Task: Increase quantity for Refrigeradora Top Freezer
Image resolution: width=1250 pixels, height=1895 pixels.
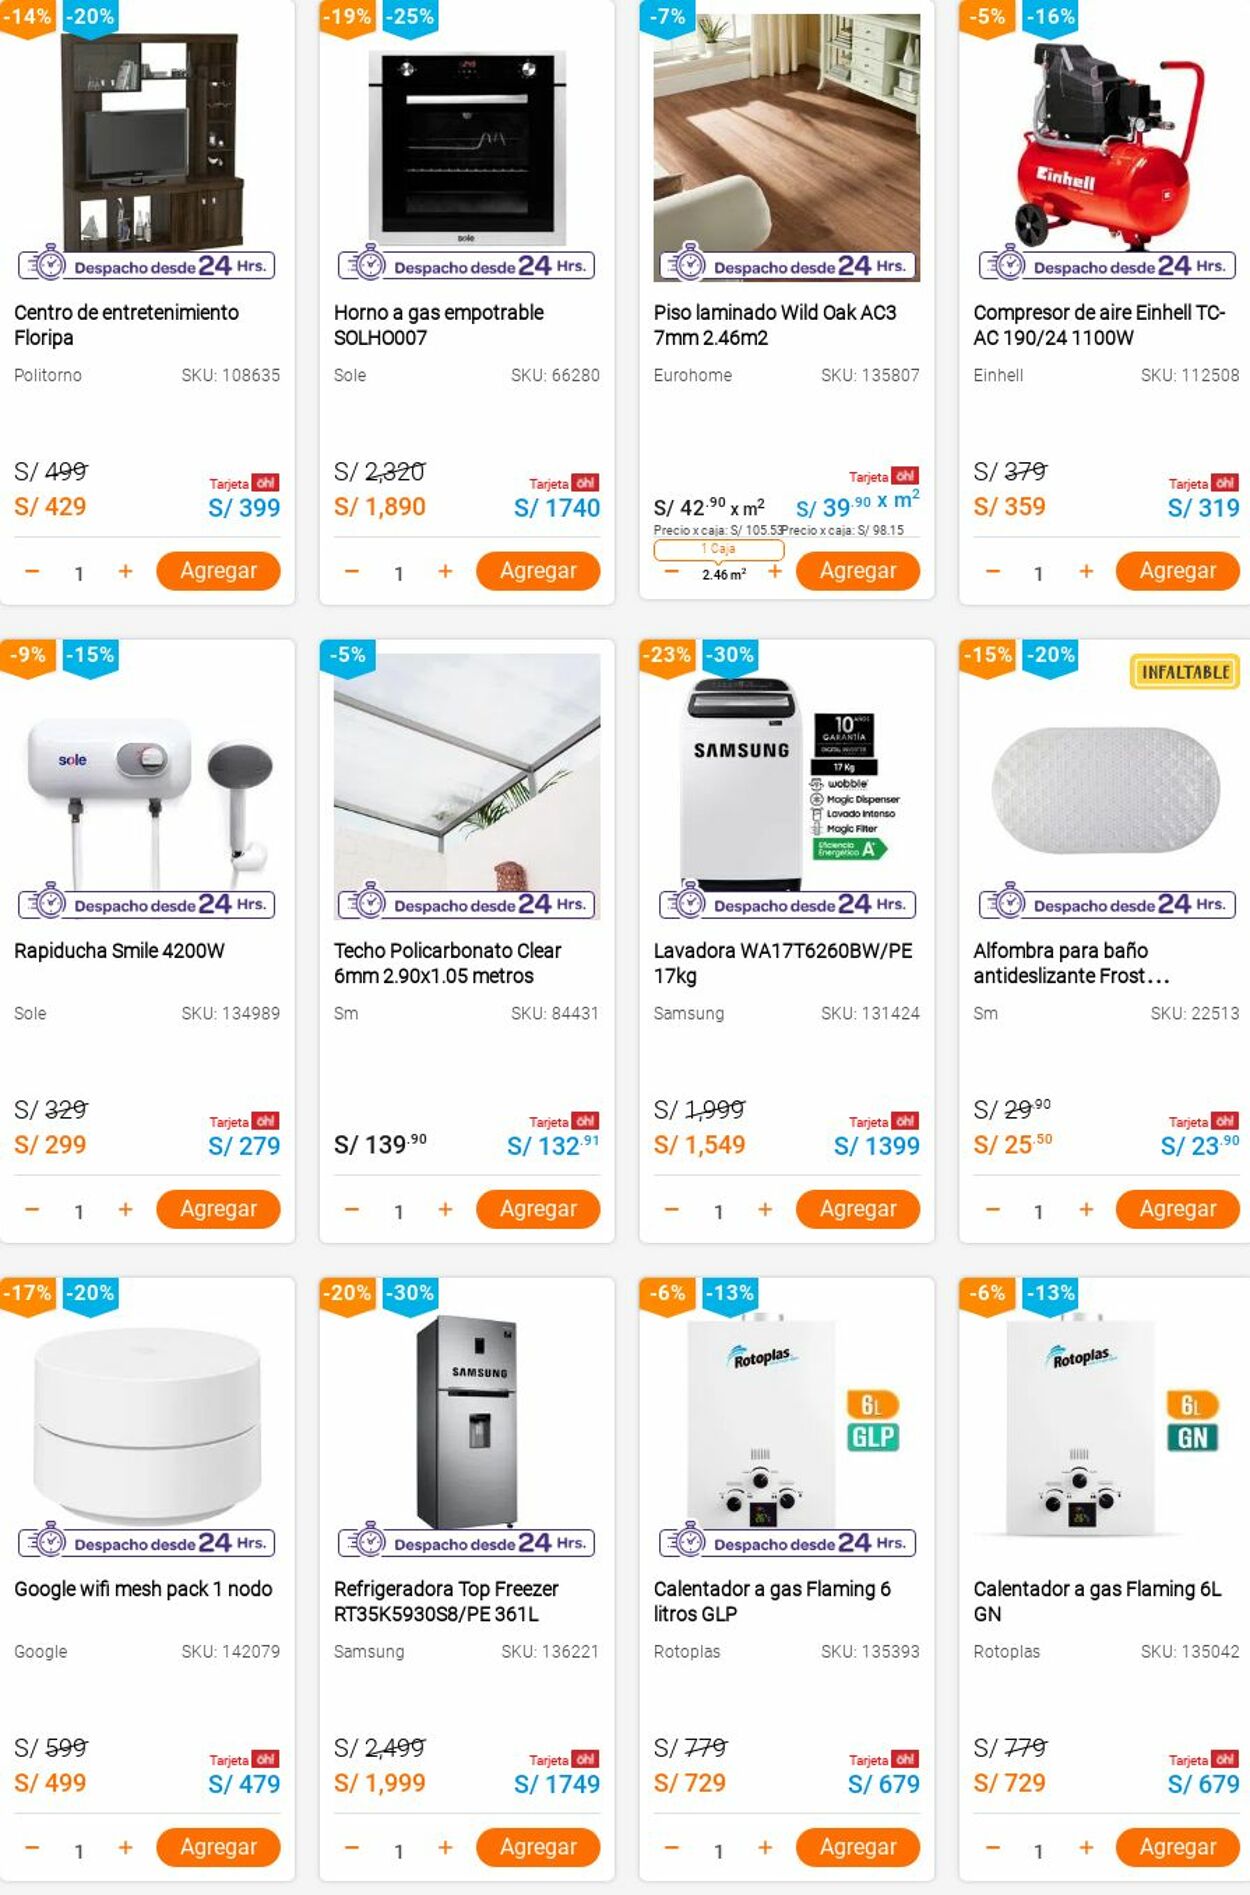Action: click(445, 1848)
